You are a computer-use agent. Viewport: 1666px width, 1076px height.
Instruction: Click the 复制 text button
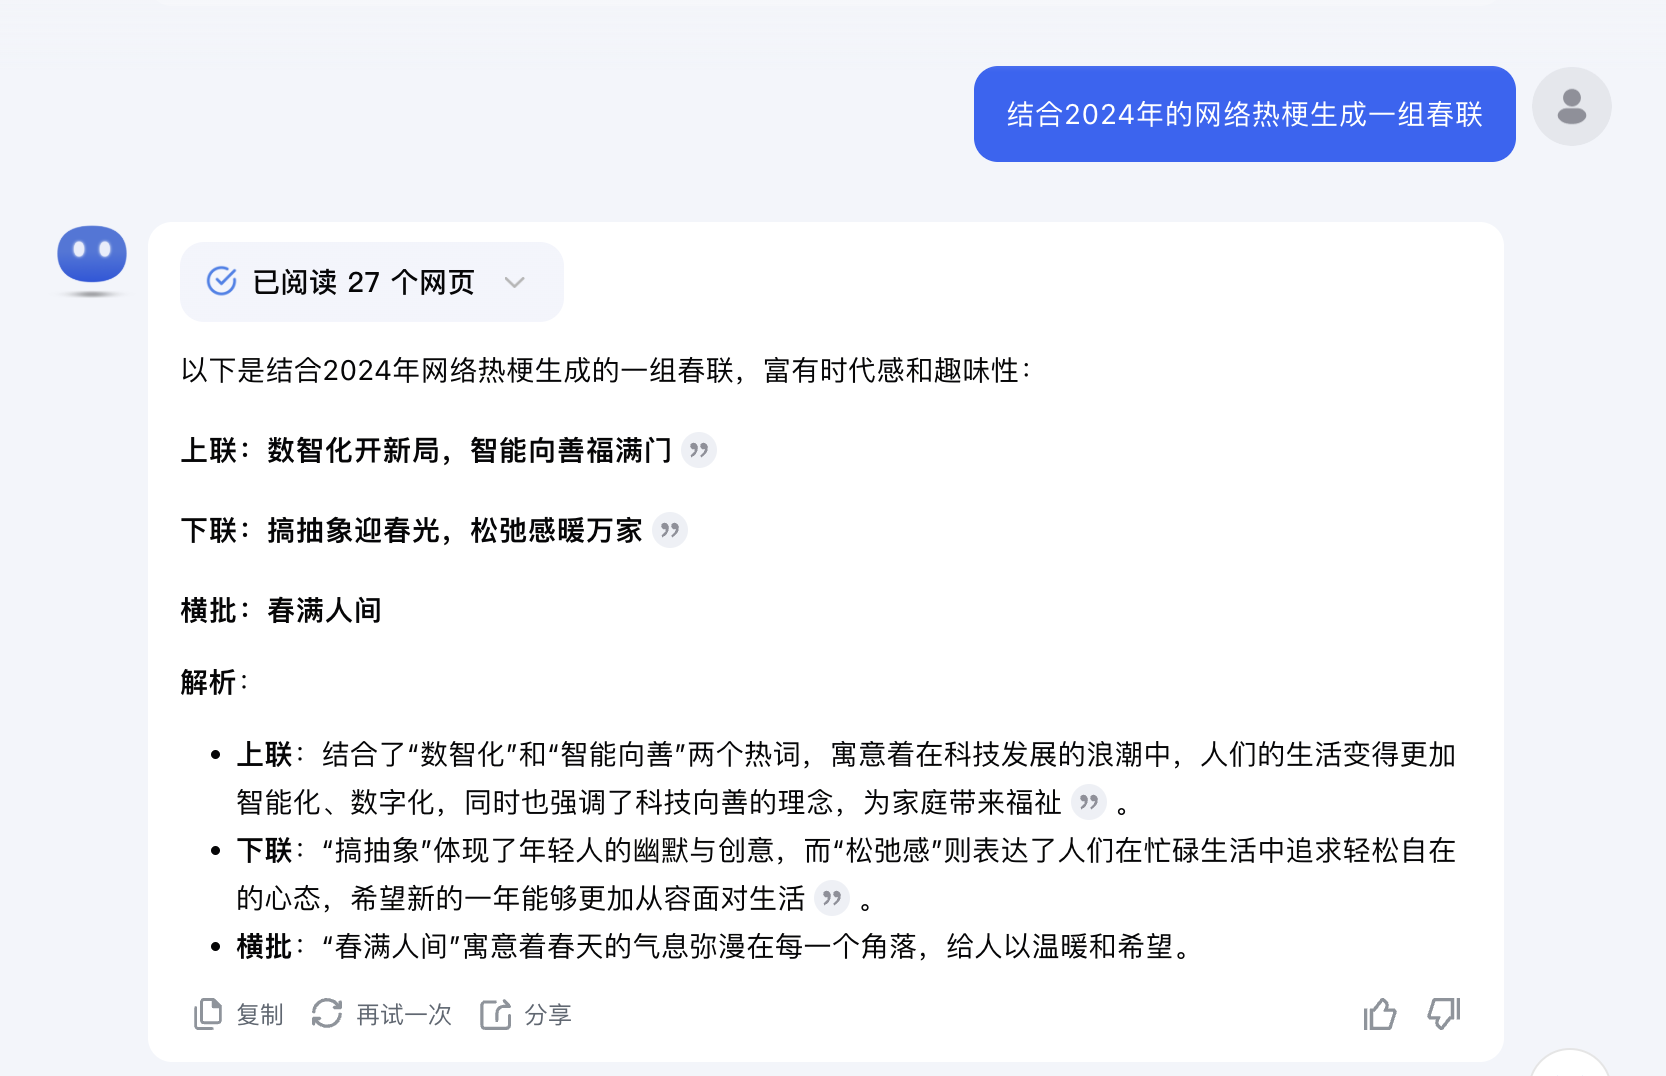pyautogui.click(x=260, y=1015)
